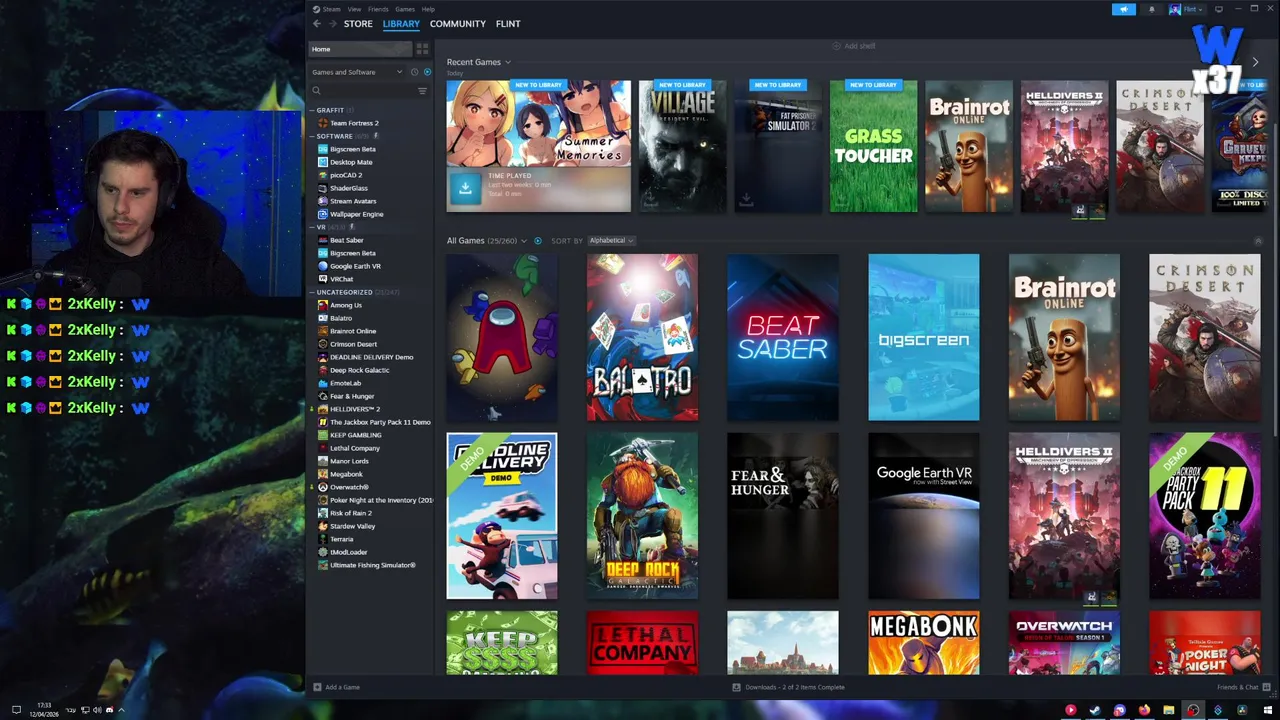The image size is (1280, 720).
Task: Select the LIBRARY tab
Action: tap(401, 24)
